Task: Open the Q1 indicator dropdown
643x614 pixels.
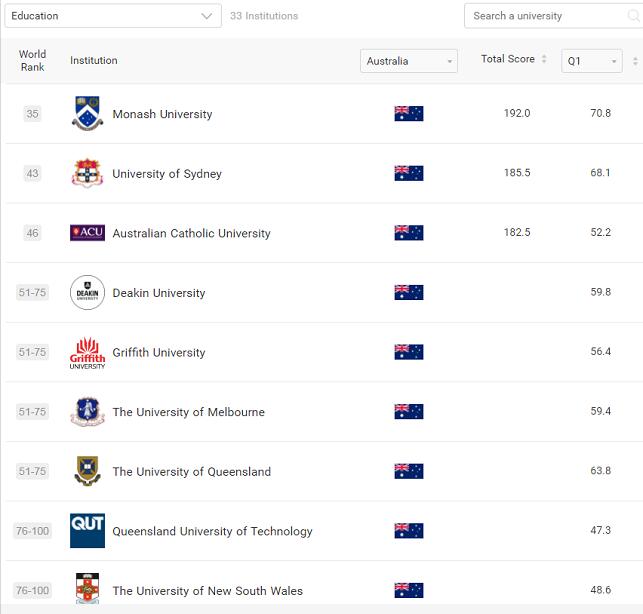Action: click(591, 61)
